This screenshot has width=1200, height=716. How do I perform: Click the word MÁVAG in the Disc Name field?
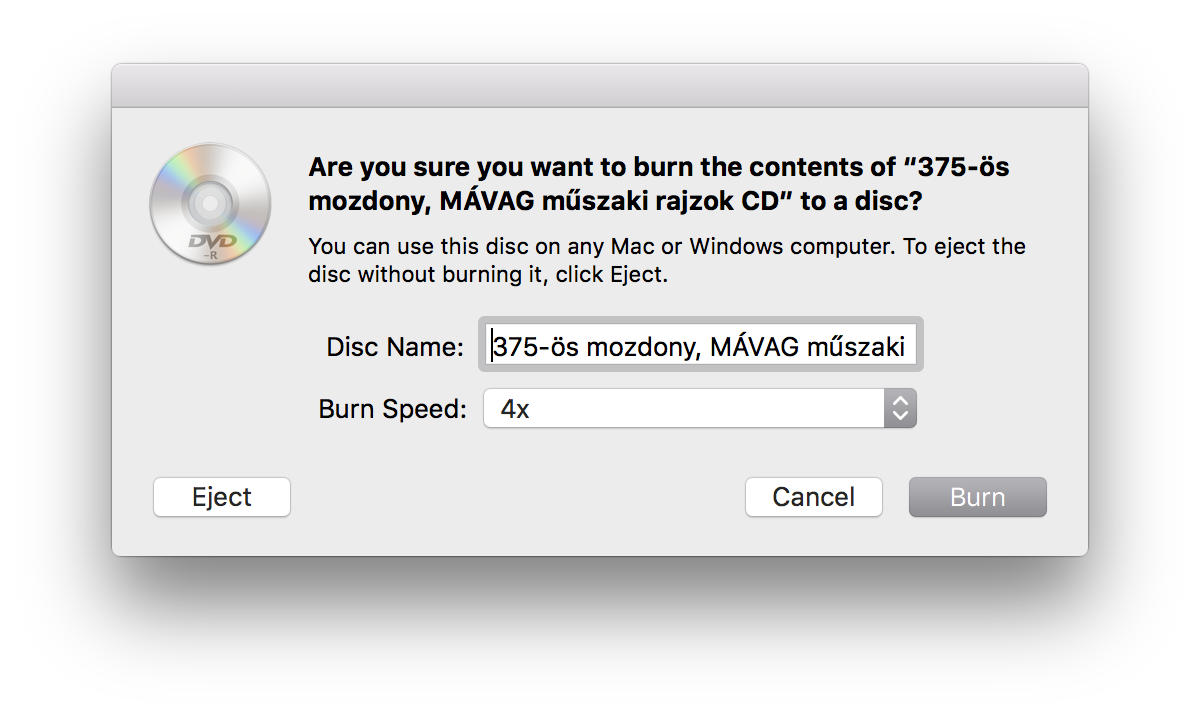754,347
